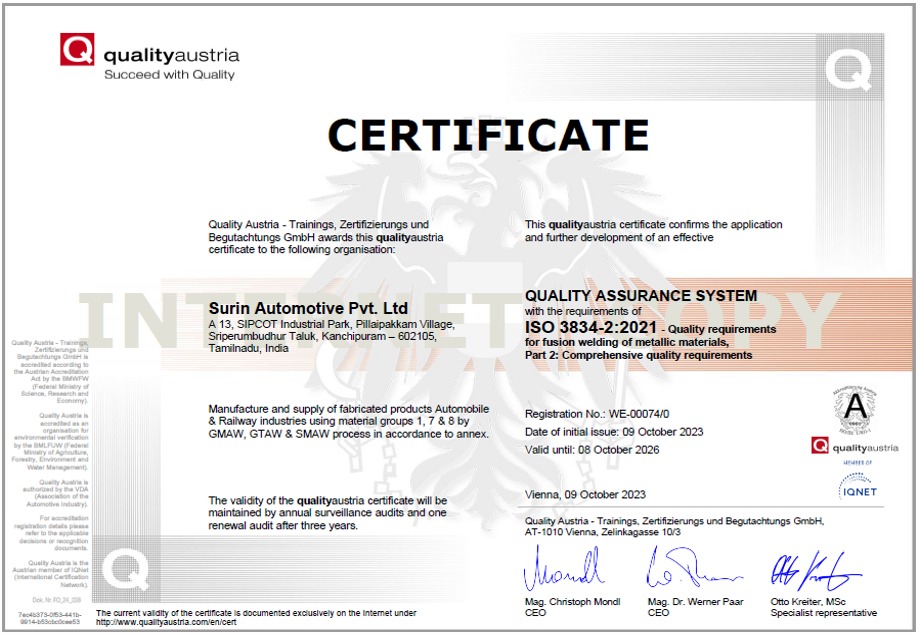This screenshot has height=635, width=920.
Task: Click the 'Succeed with Quality' tagline
Action: tap(169, 74)
